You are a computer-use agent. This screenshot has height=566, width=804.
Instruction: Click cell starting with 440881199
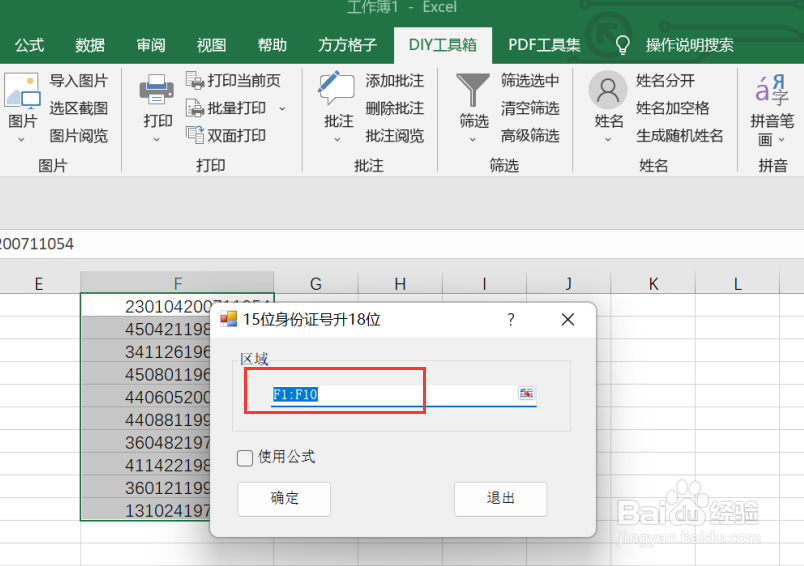(146, 420)
